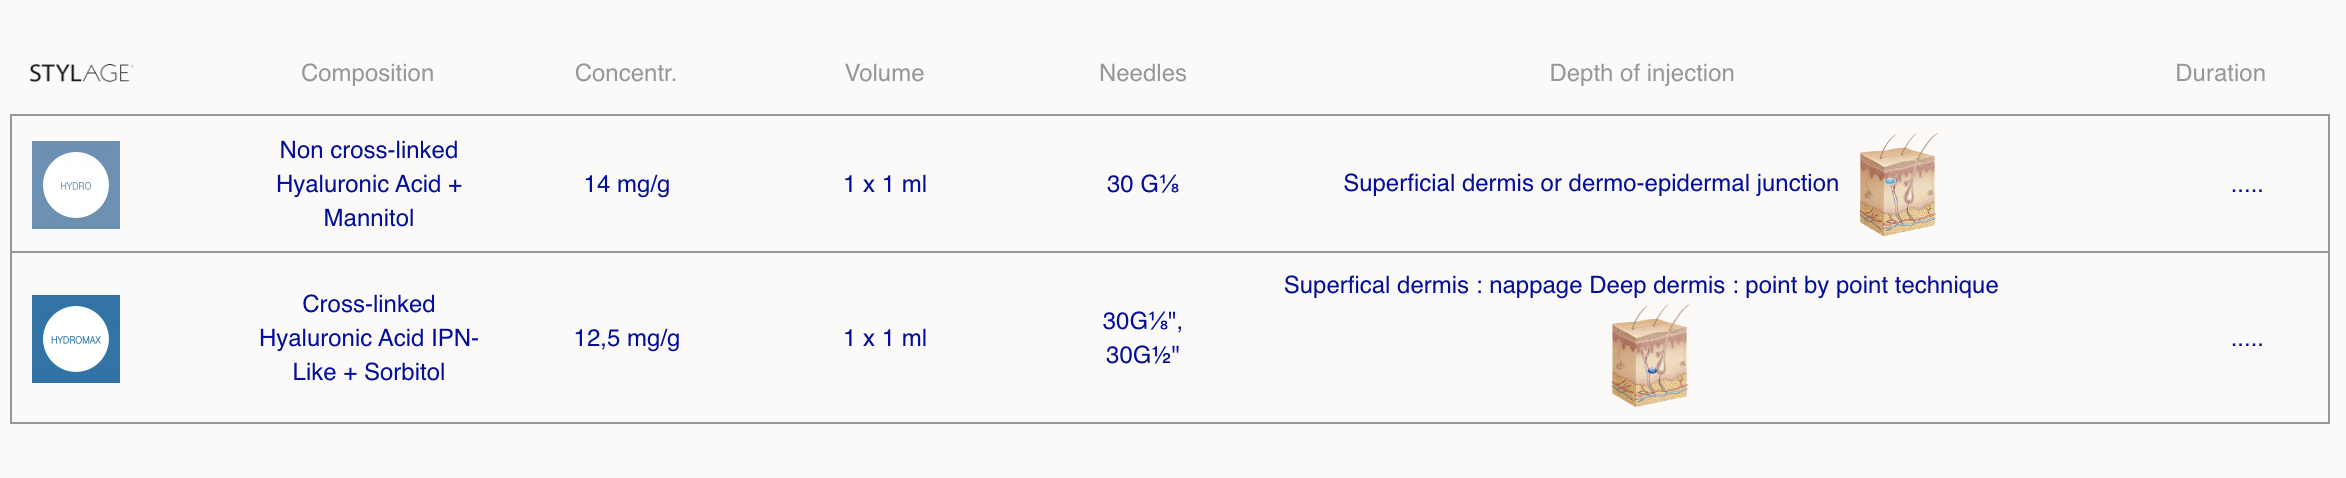Click the Hydro row duration dots
This screenshot has width=2346, height=478.
[2247, 187]
